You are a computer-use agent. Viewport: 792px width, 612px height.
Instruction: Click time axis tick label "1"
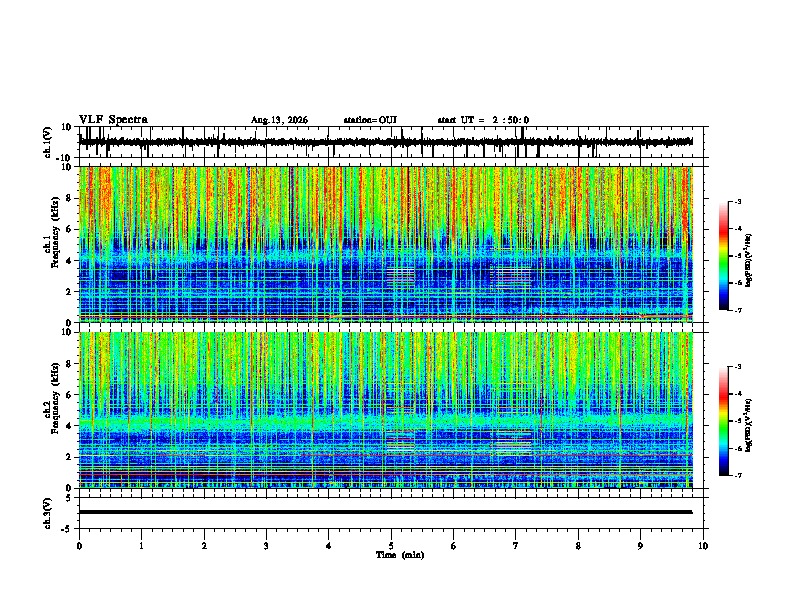click(141, 546)
